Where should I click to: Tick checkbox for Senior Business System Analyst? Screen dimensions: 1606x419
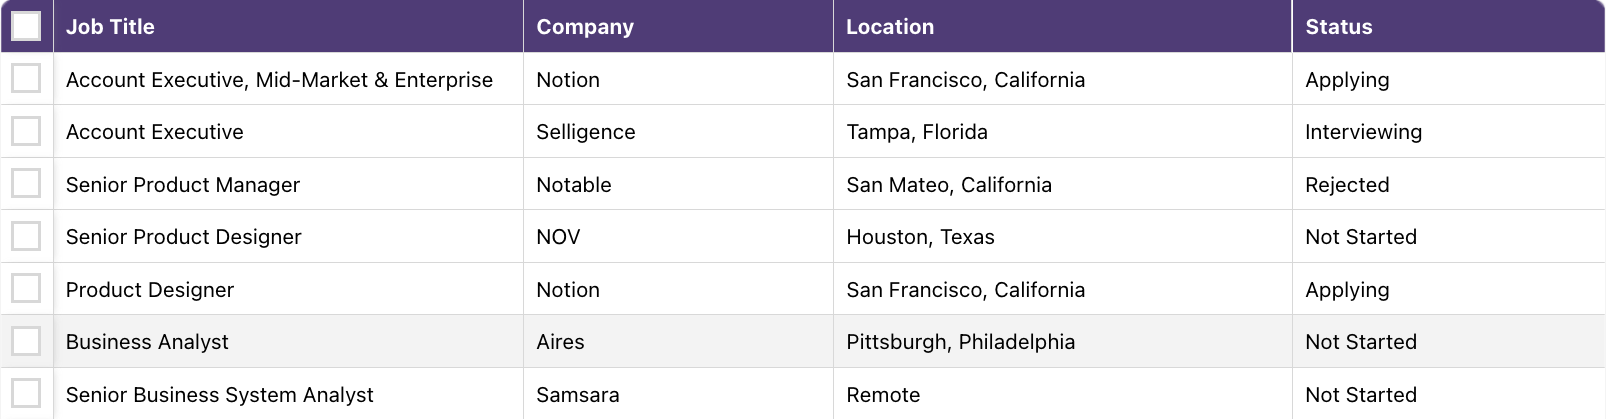point(26,393)
